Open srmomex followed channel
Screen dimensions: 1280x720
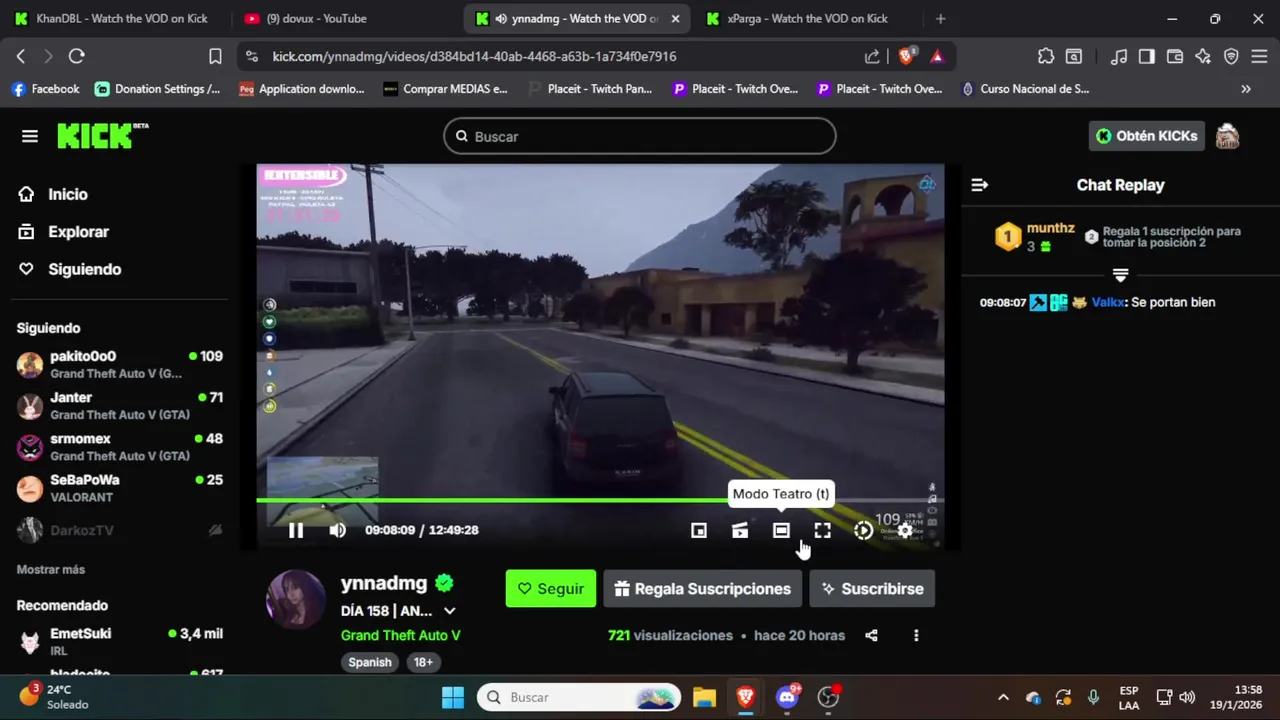tap(119, 447)
